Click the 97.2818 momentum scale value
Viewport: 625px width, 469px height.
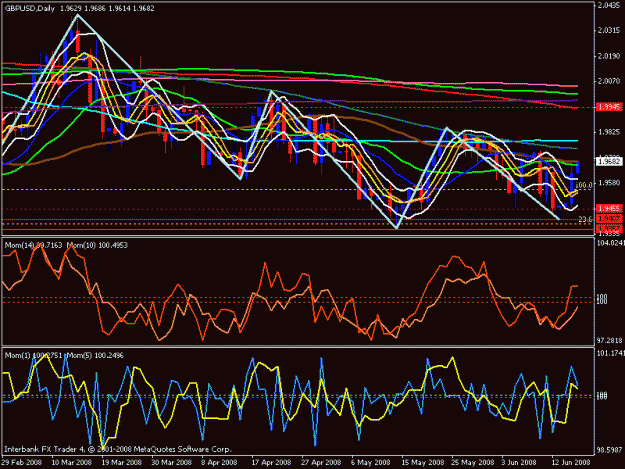(609, 341)
